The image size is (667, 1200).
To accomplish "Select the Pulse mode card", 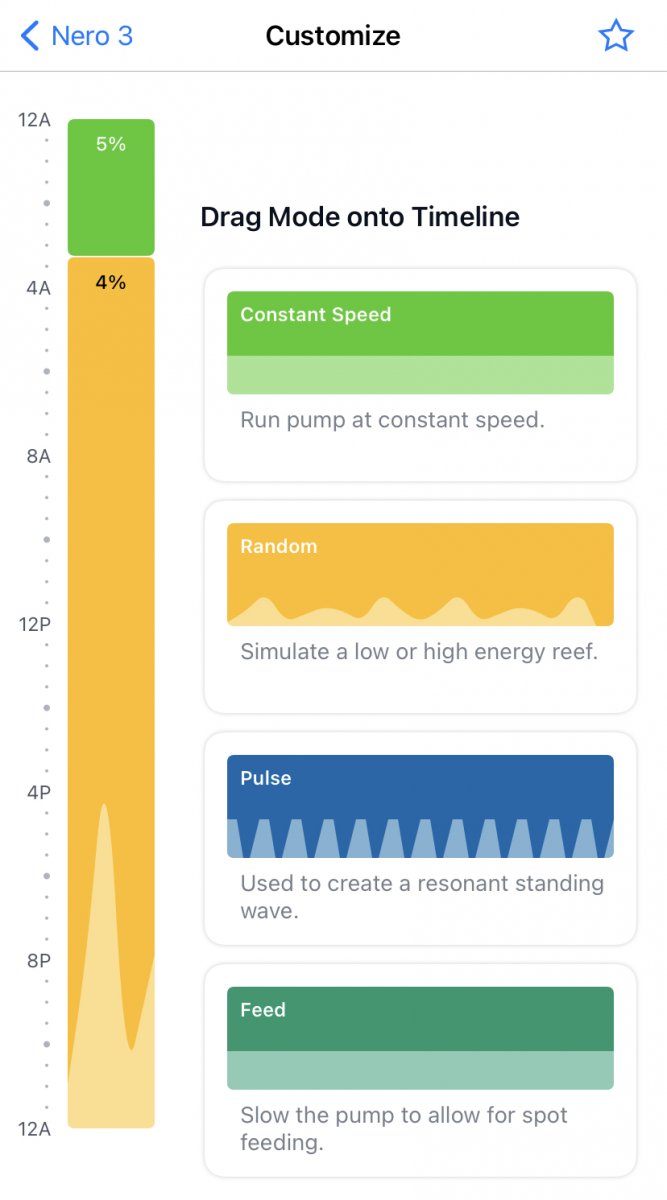I will [420, 838].
